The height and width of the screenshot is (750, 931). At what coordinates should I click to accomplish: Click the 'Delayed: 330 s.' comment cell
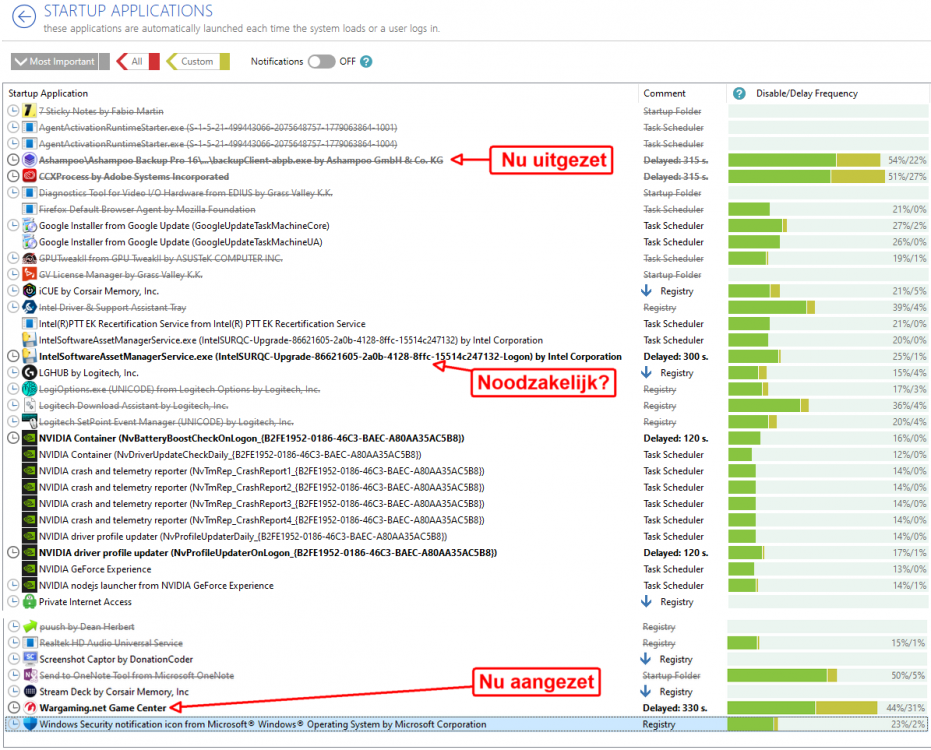coord(674,708)
